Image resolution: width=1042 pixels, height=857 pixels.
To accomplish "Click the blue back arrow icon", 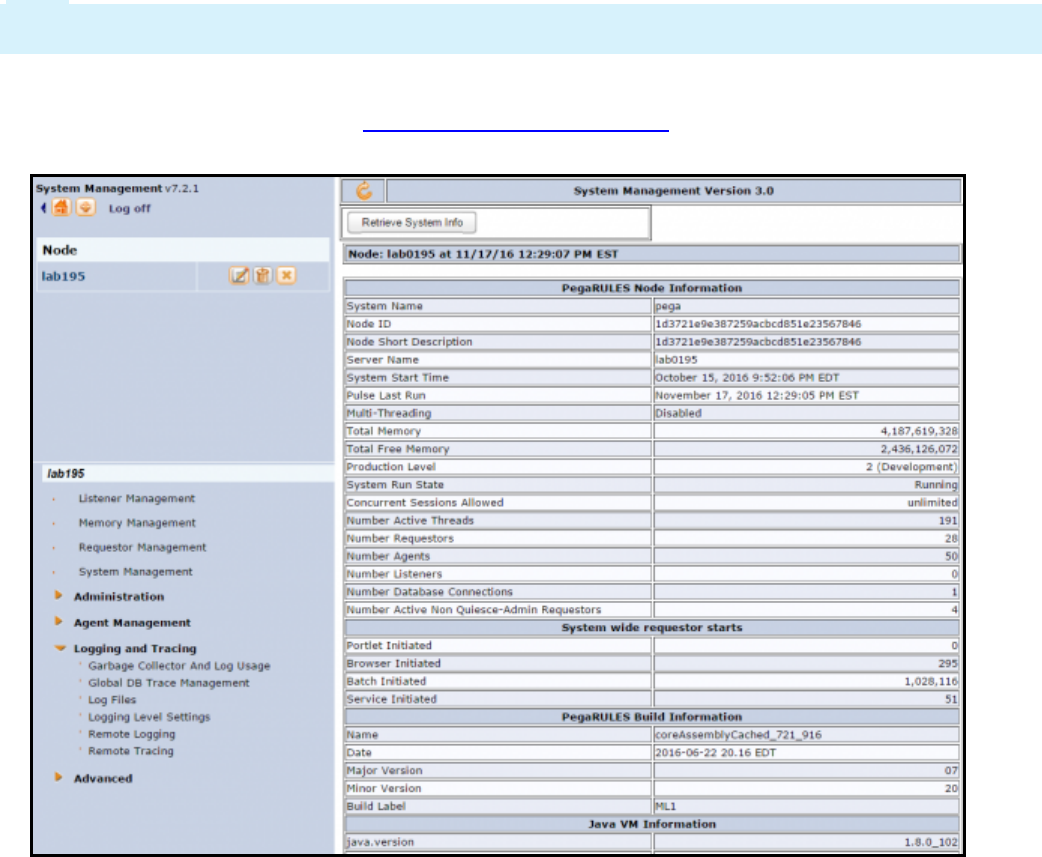I will tap(43, 208).
